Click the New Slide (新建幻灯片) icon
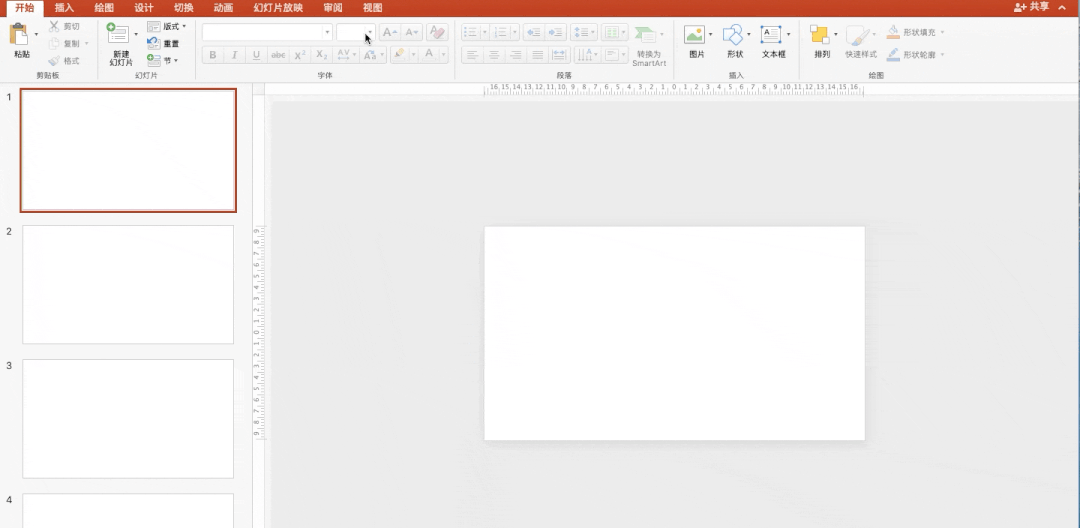 pos(118,35)
